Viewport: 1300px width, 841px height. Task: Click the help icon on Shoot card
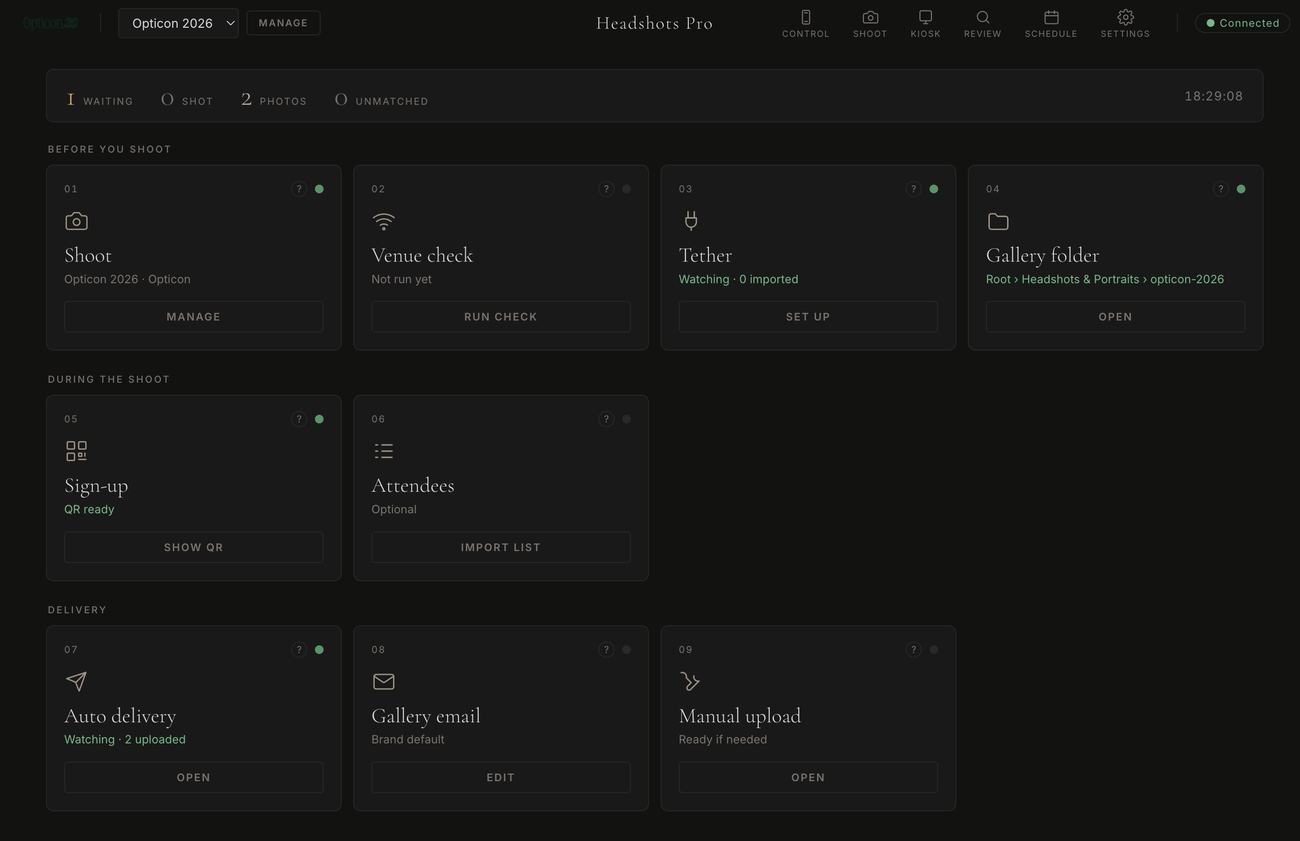click(299, 189)
